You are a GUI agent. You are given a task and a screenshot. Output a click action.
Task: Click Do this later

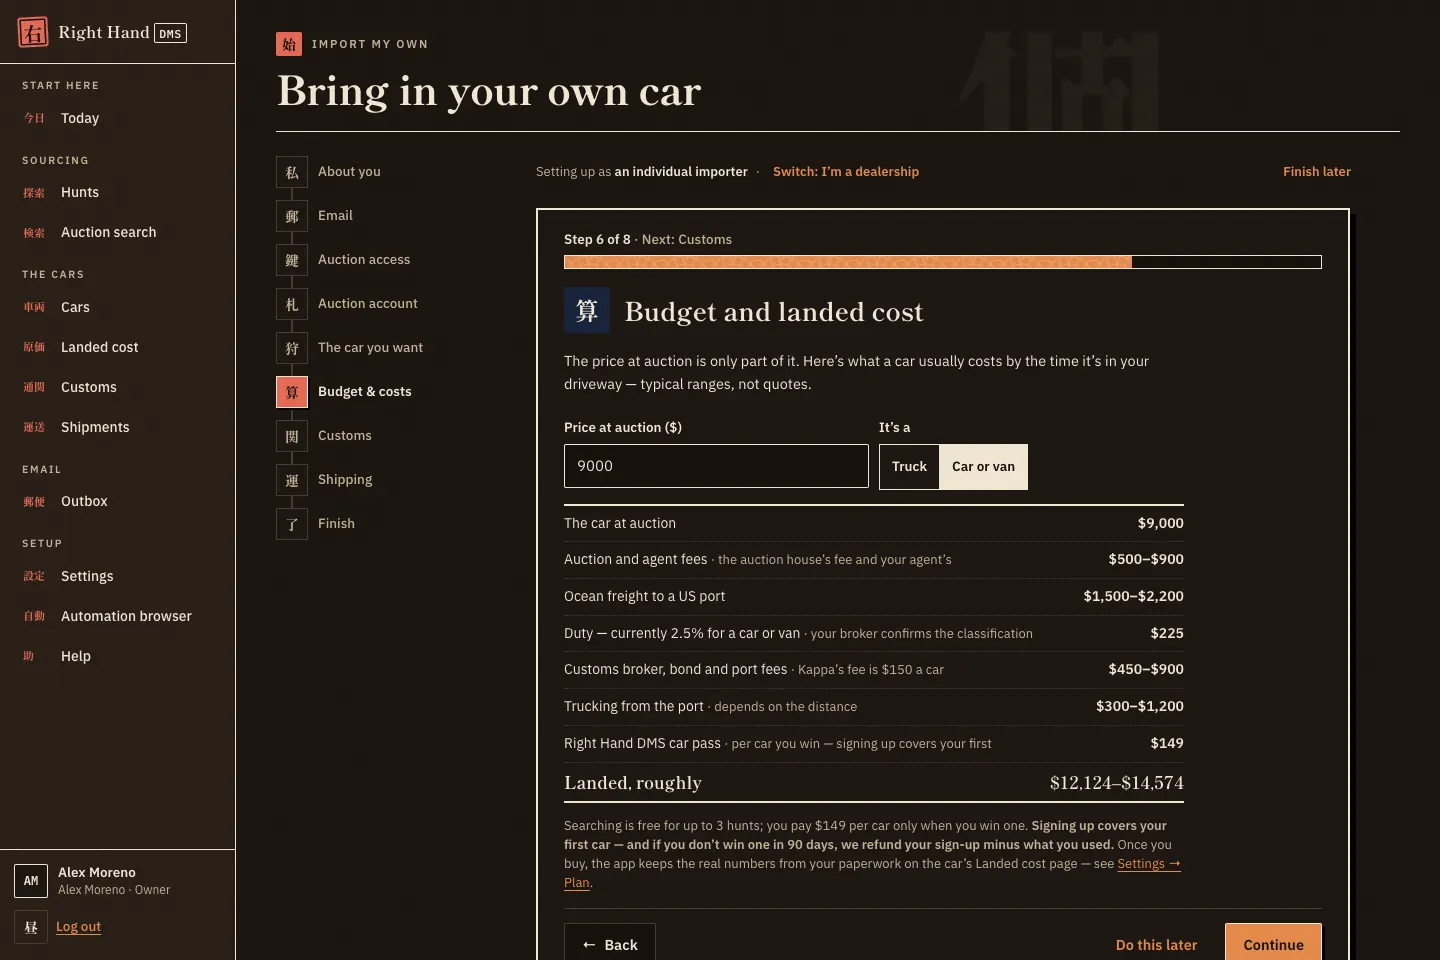1156,945
